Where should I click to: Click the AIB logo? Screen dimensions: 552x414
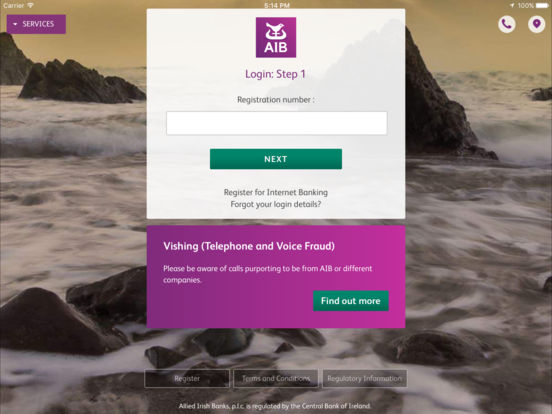276,37
